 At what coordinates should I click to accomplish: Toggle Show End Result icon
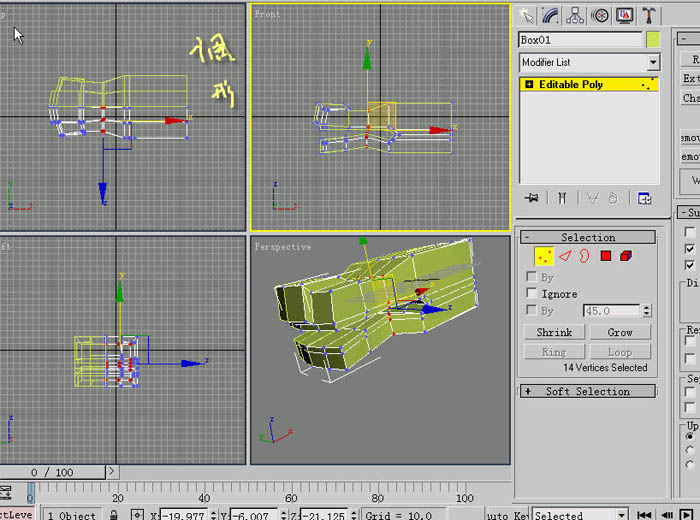point(562,198)
